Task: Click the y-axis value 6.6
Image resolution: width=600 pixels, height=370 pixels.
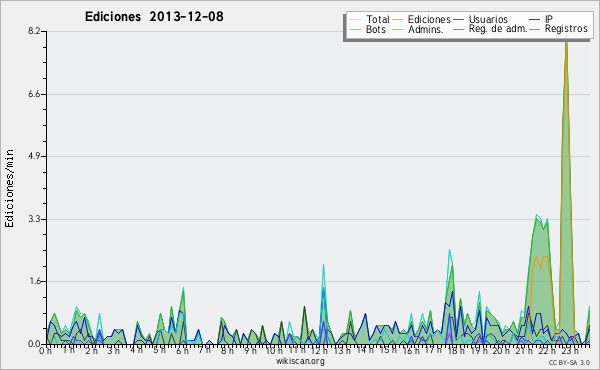Action: click(x=34, y=94)
